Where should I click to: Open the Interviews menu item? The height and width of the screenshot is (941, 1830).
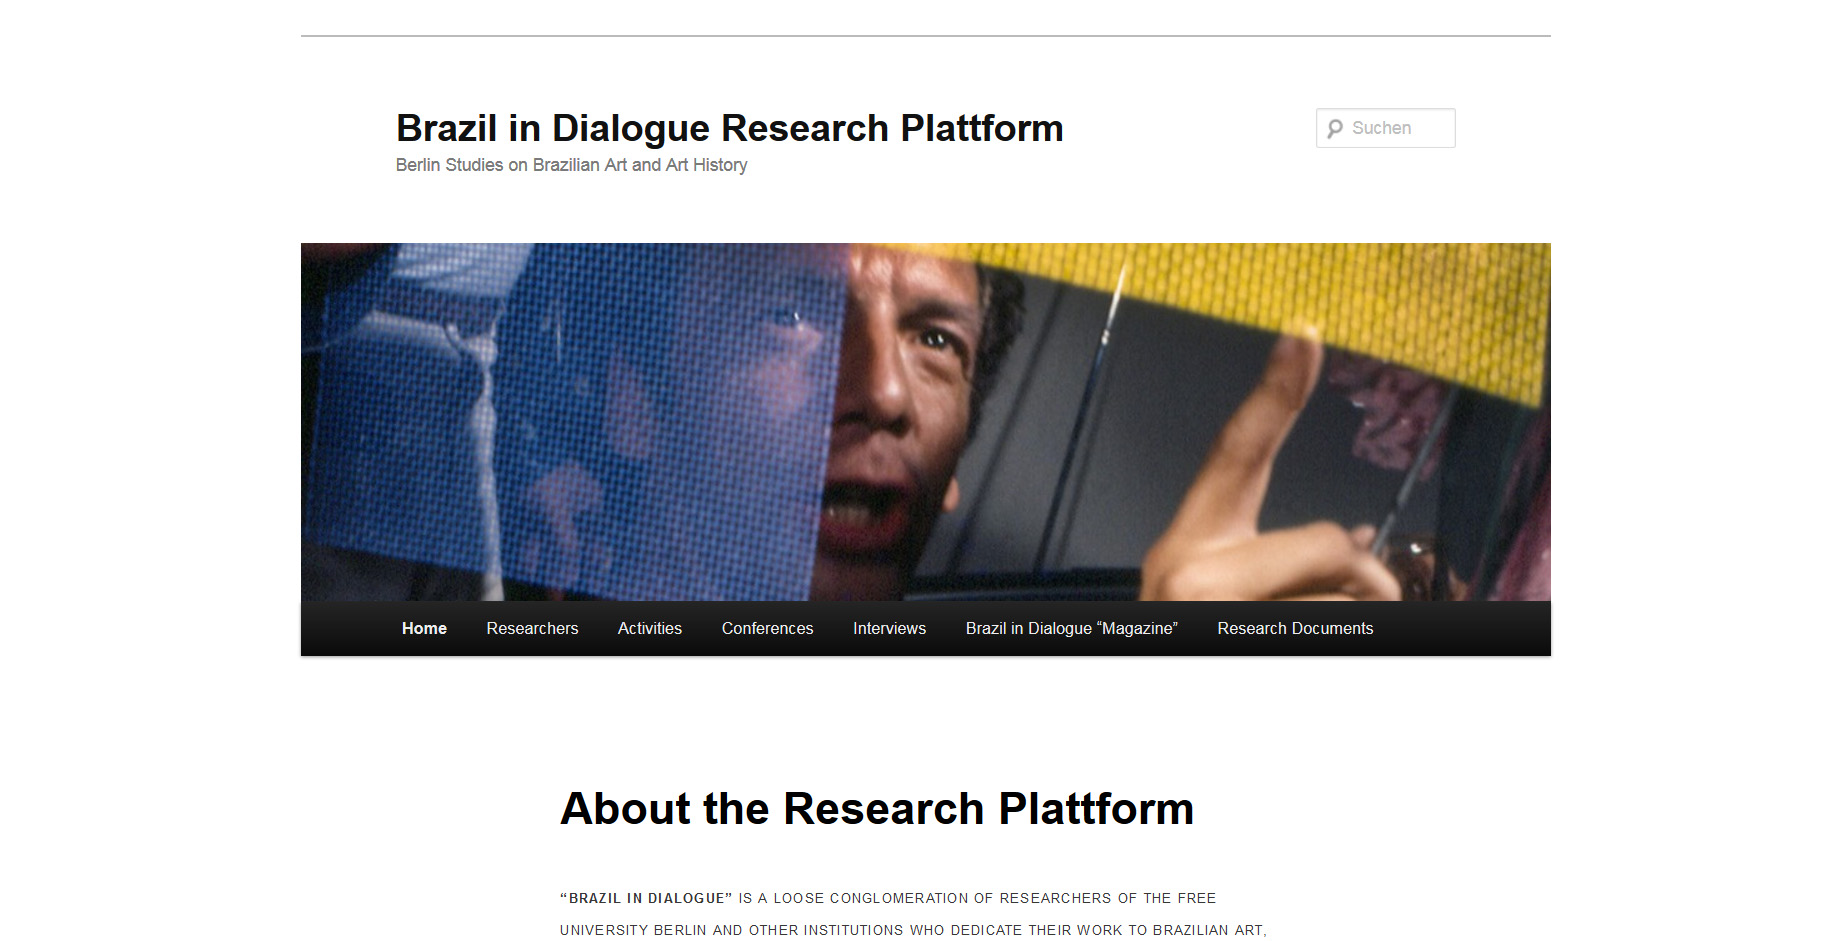tap(890, 628)
